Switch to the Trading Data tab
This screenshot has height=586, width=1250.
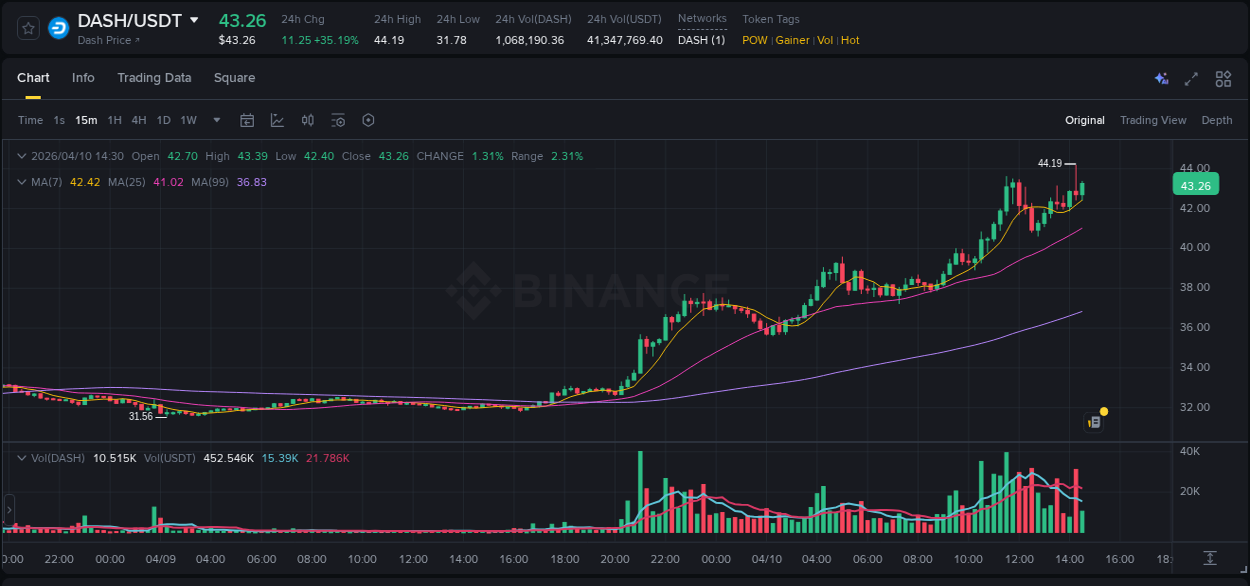click(x=154, y=78)
